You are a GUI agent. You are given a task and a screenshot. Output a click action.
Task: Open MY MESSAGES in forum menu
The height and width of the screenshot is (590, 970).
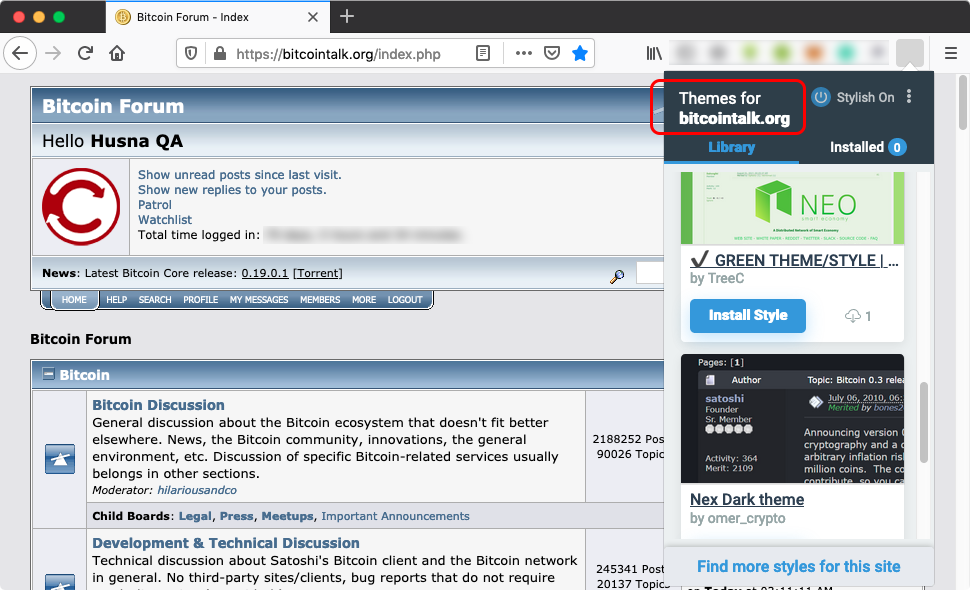pyautogui.click(x=259, y=299)
